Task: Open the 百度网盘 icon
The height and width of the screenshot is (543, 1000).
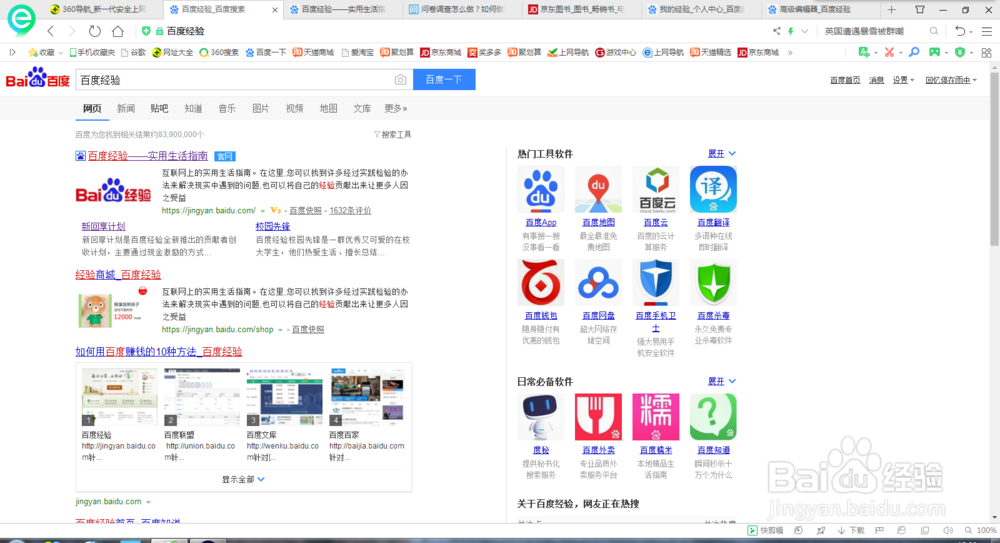Action: (x=598, y=283)
